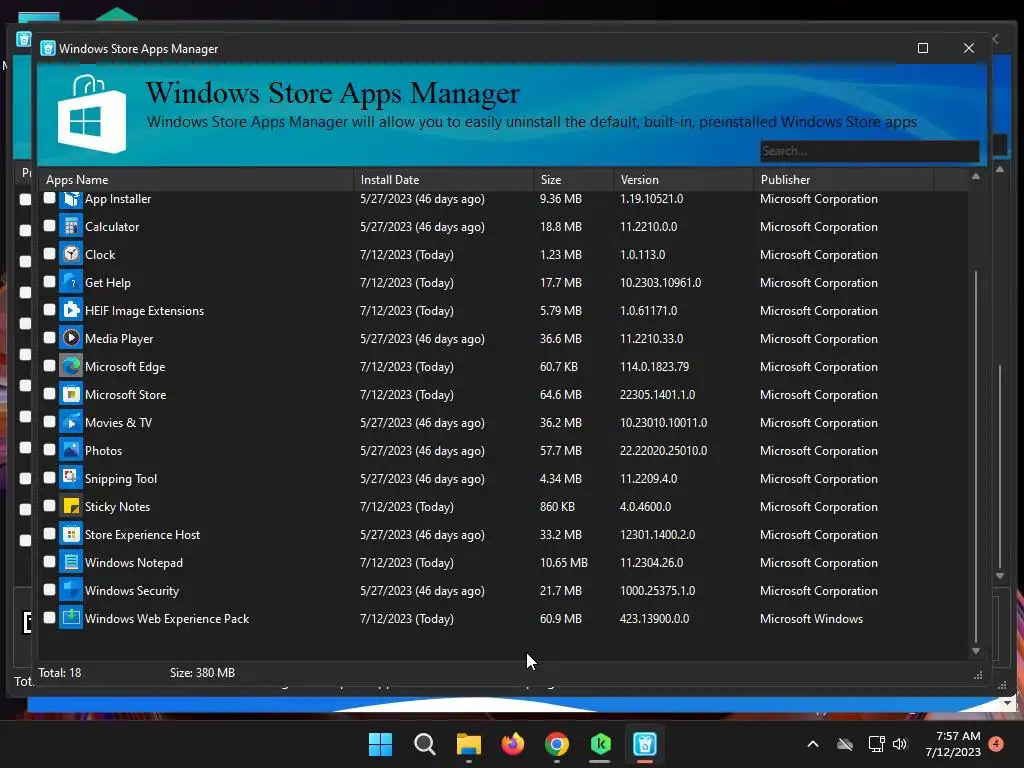Check the Movies & TV checkbox
Screen dimensions: 1024x768
pyautogui.click(x=50, y=422)
